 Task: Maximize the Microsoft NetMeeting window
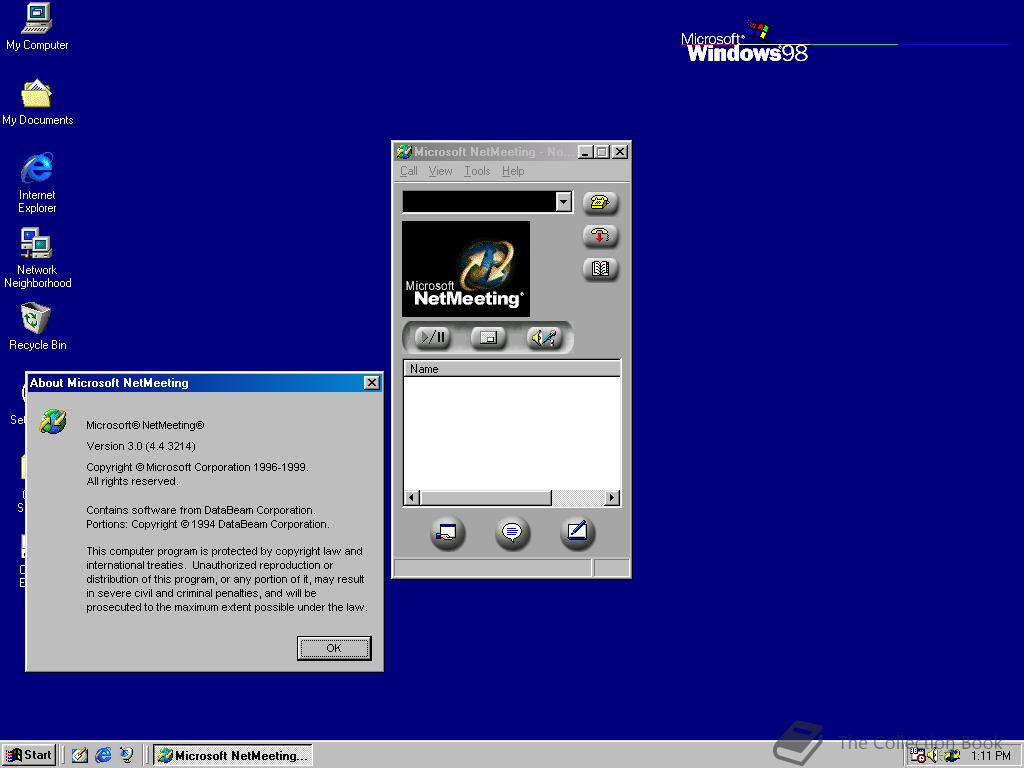tap(602, 152)
